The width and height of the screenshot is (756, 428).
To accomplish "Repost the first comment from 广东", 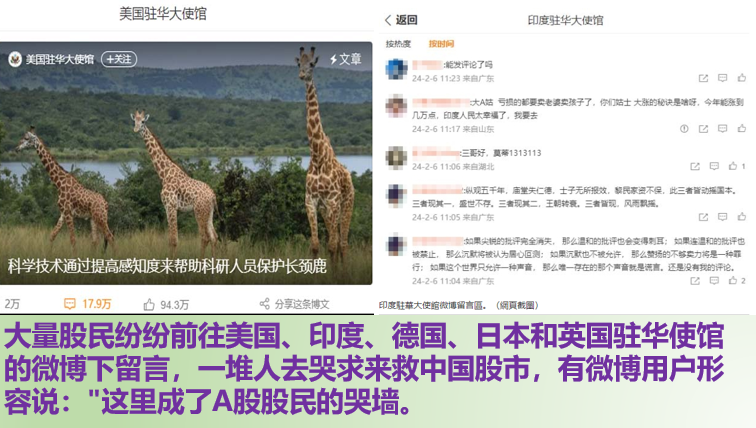I will tap(703, 78).
